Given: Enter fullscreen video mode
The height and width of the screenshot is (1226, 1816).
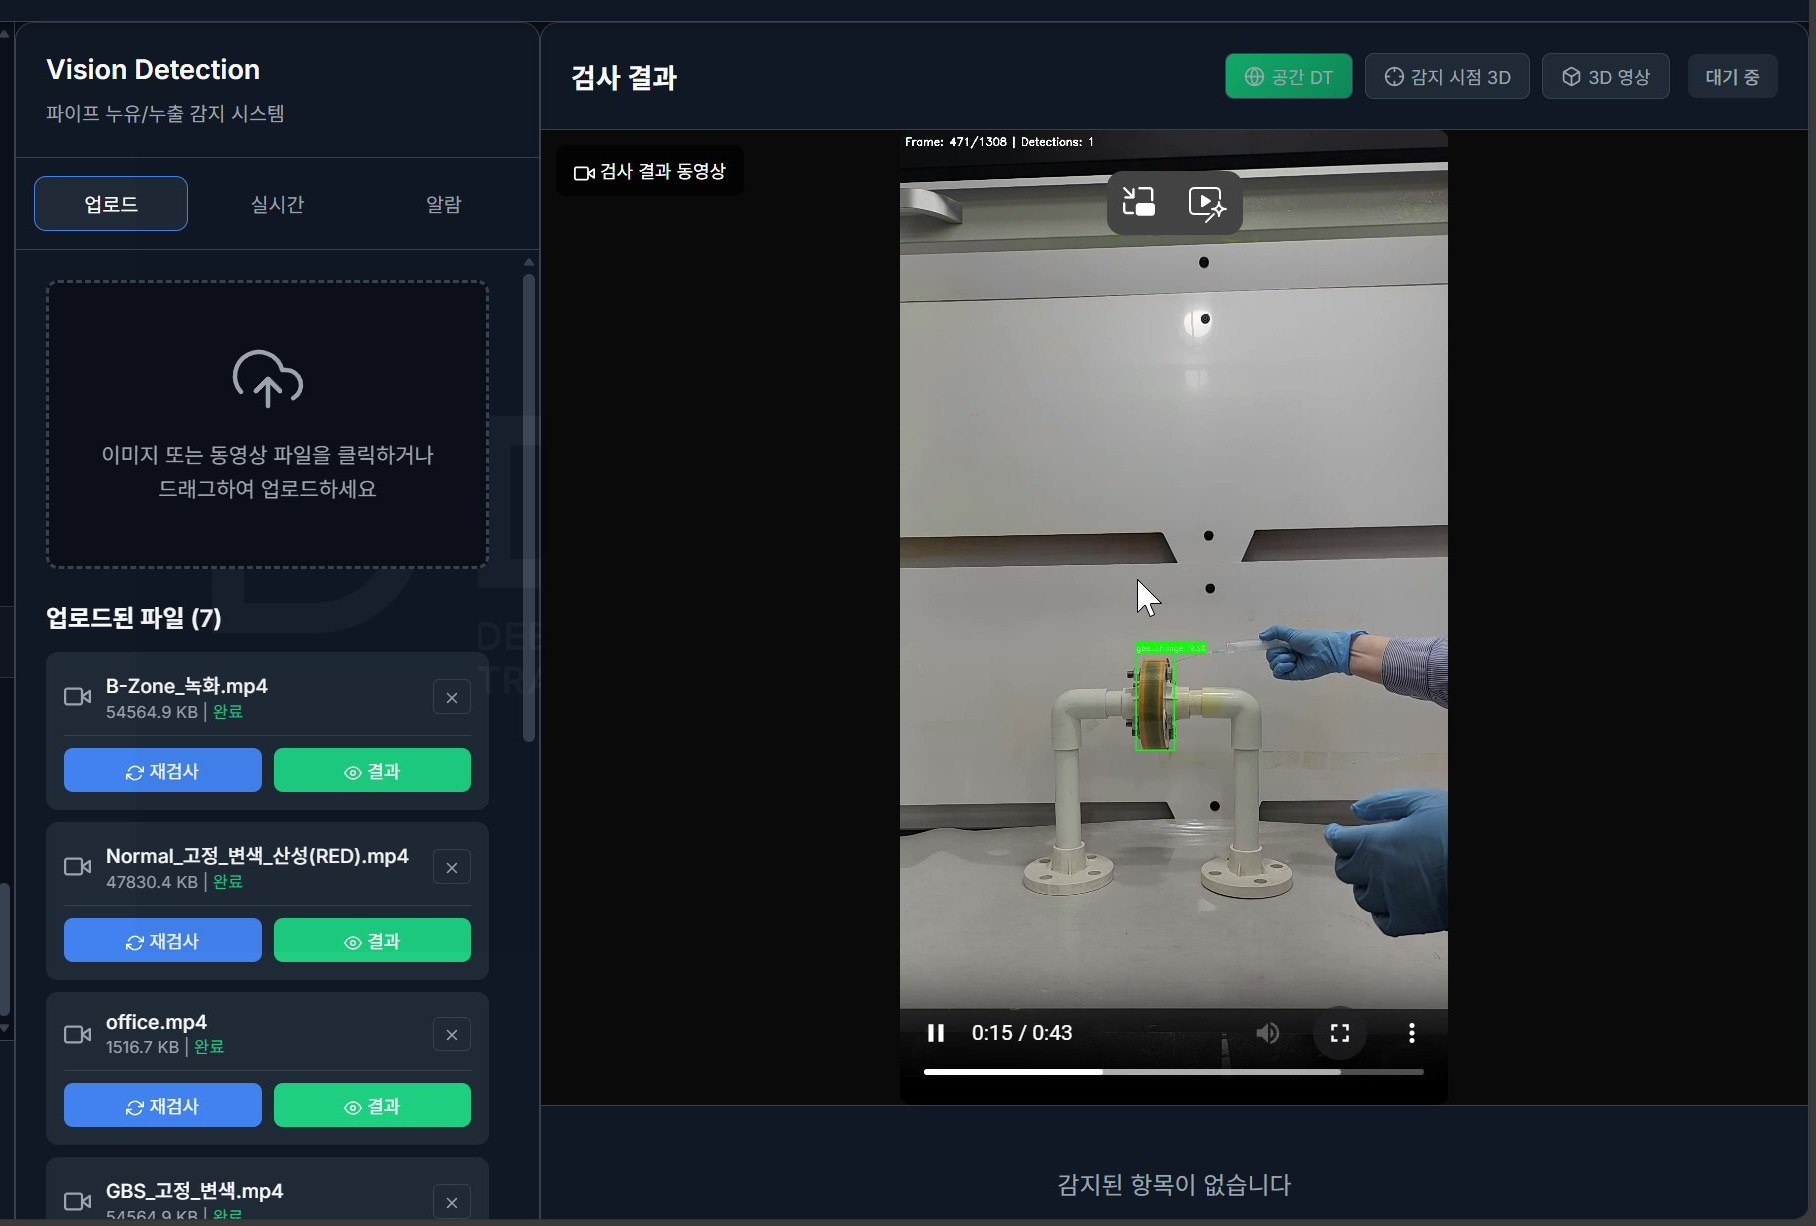Looking at the screenshot, I should click(x=1339, y=1033).
